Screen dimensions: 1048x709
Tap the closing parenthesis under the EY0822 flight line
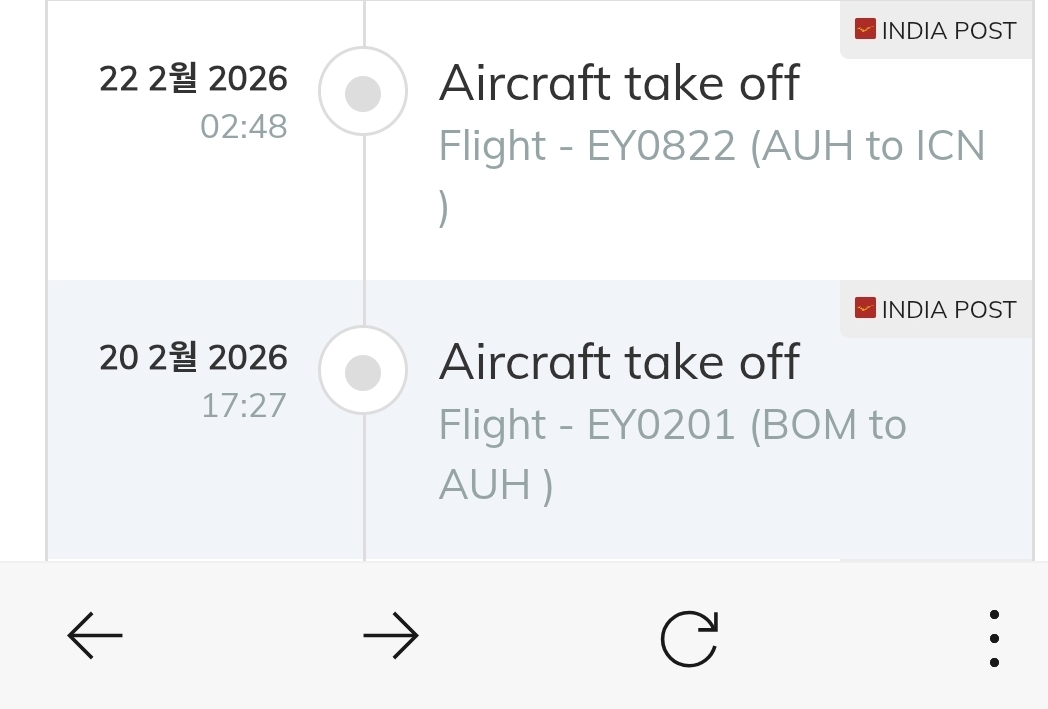click(x=444, y=209)
